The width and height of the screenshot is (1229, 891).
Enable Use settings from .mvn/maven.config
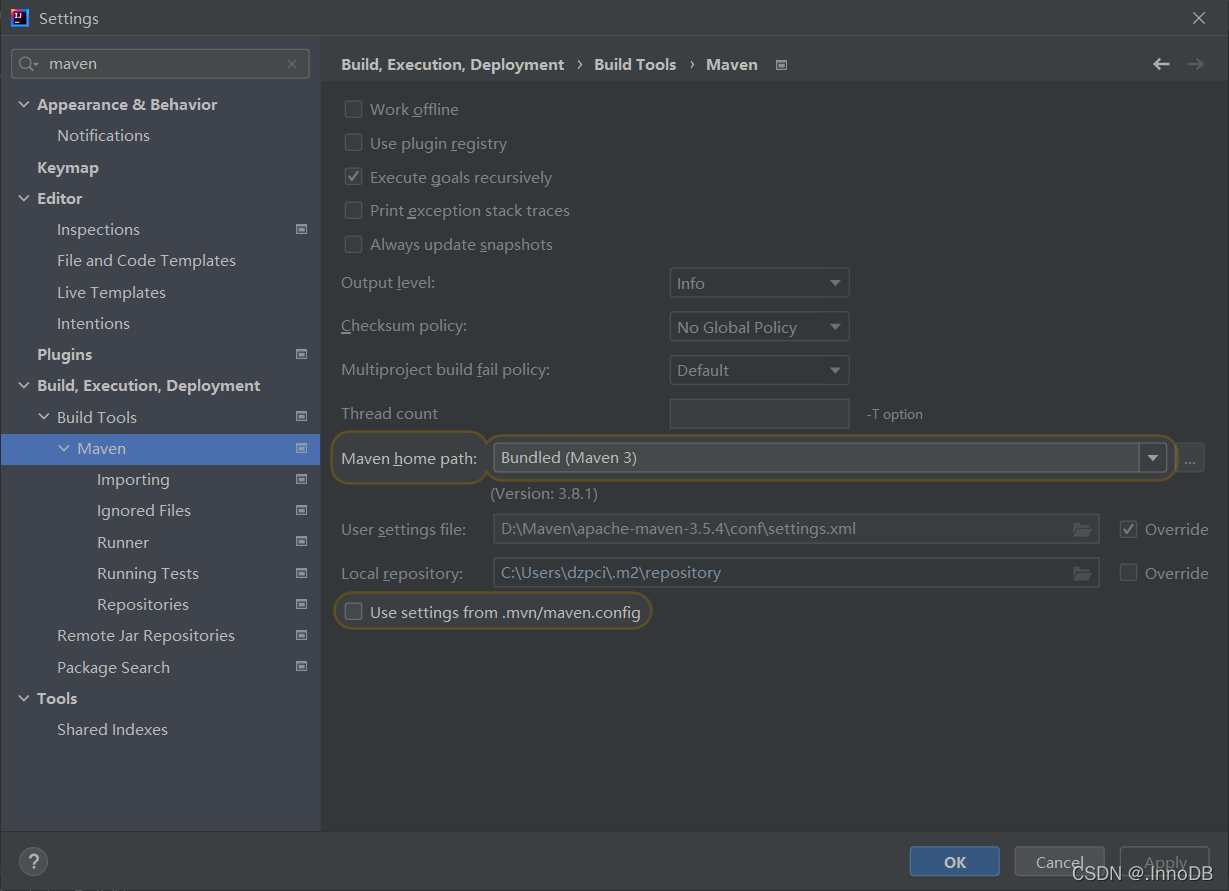(x=353, y=612)
